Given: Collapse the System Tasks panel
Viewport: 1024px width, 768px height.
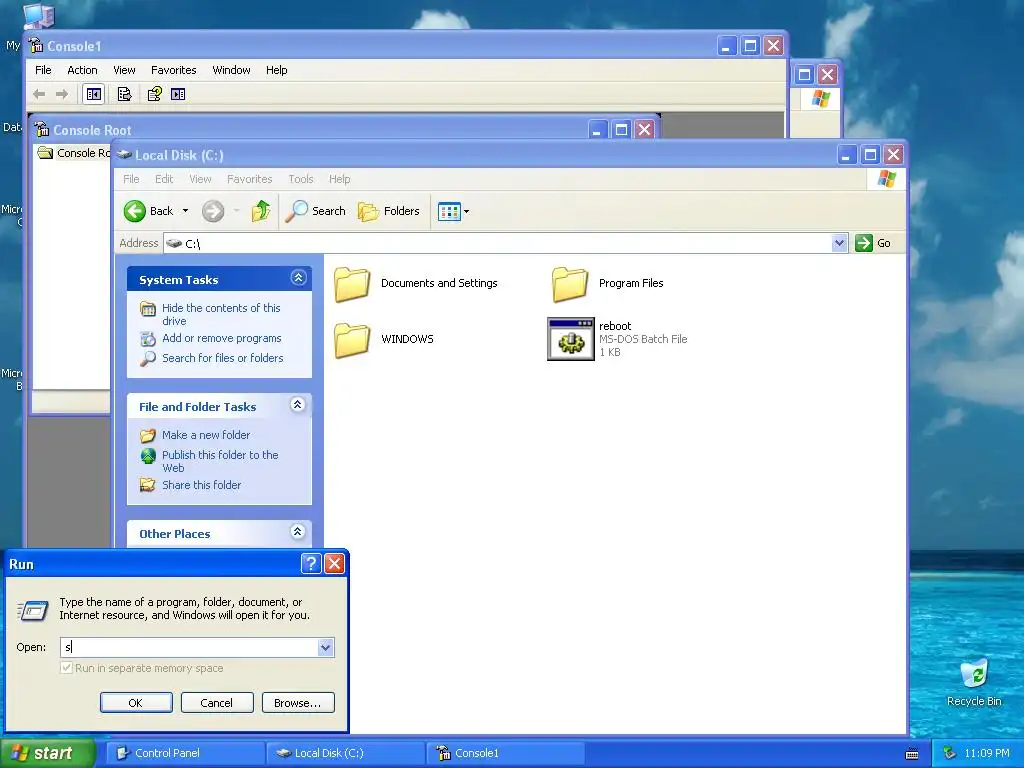Looking at the screenshot, I should coord(298,278).
